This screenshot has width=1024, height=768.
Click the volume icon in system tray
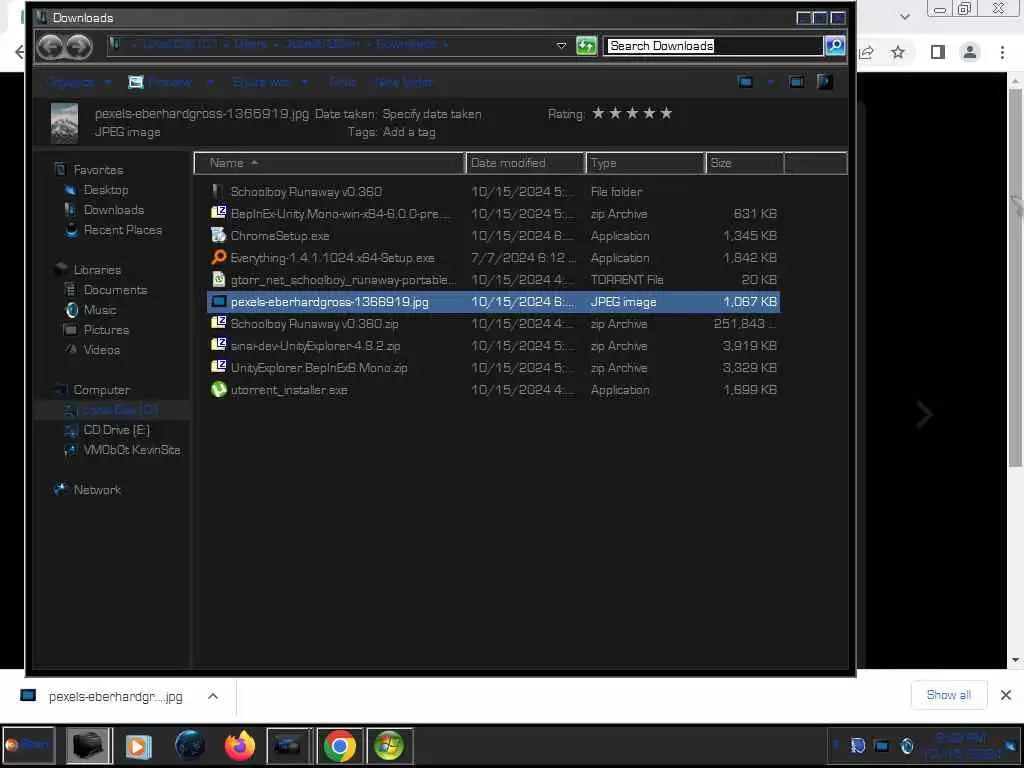[906, 745]
